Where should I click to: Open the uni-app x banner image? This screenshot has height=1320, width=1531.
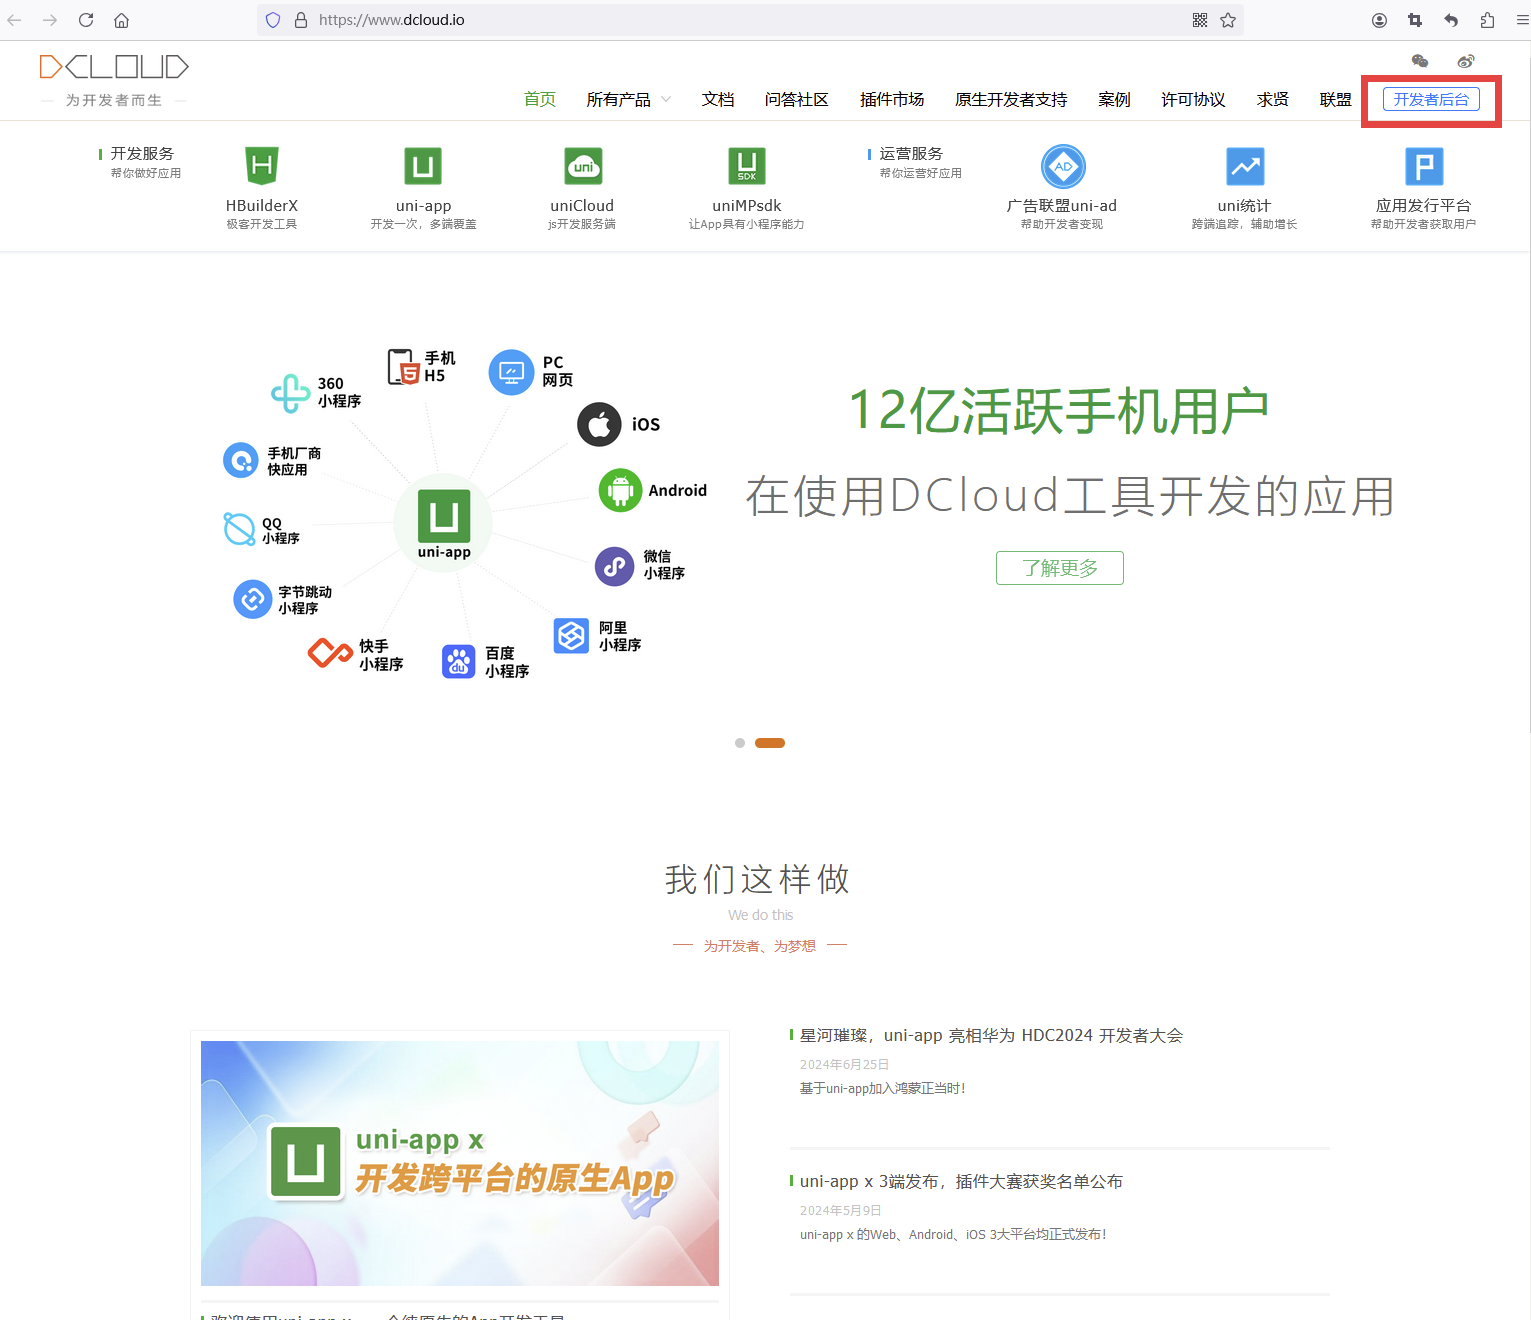click(x=460, y=1163)
